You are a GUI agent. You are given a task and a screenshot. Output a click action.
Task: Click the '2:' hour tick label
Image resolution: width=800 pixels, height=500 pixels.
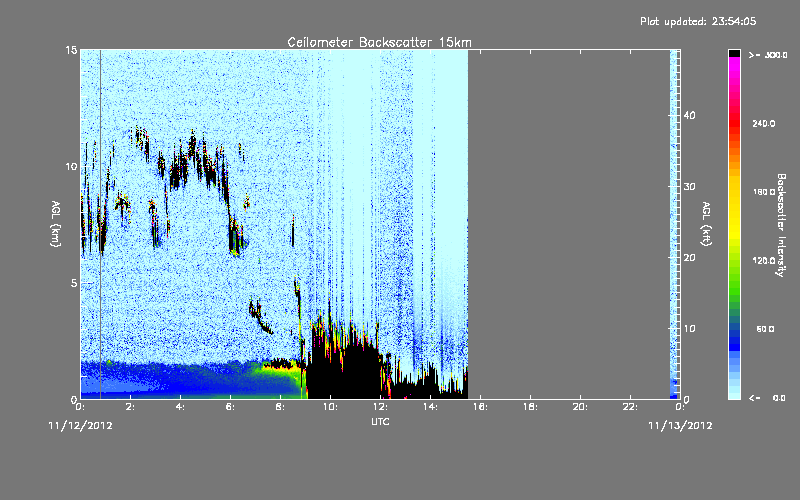[x=131, y=407]
